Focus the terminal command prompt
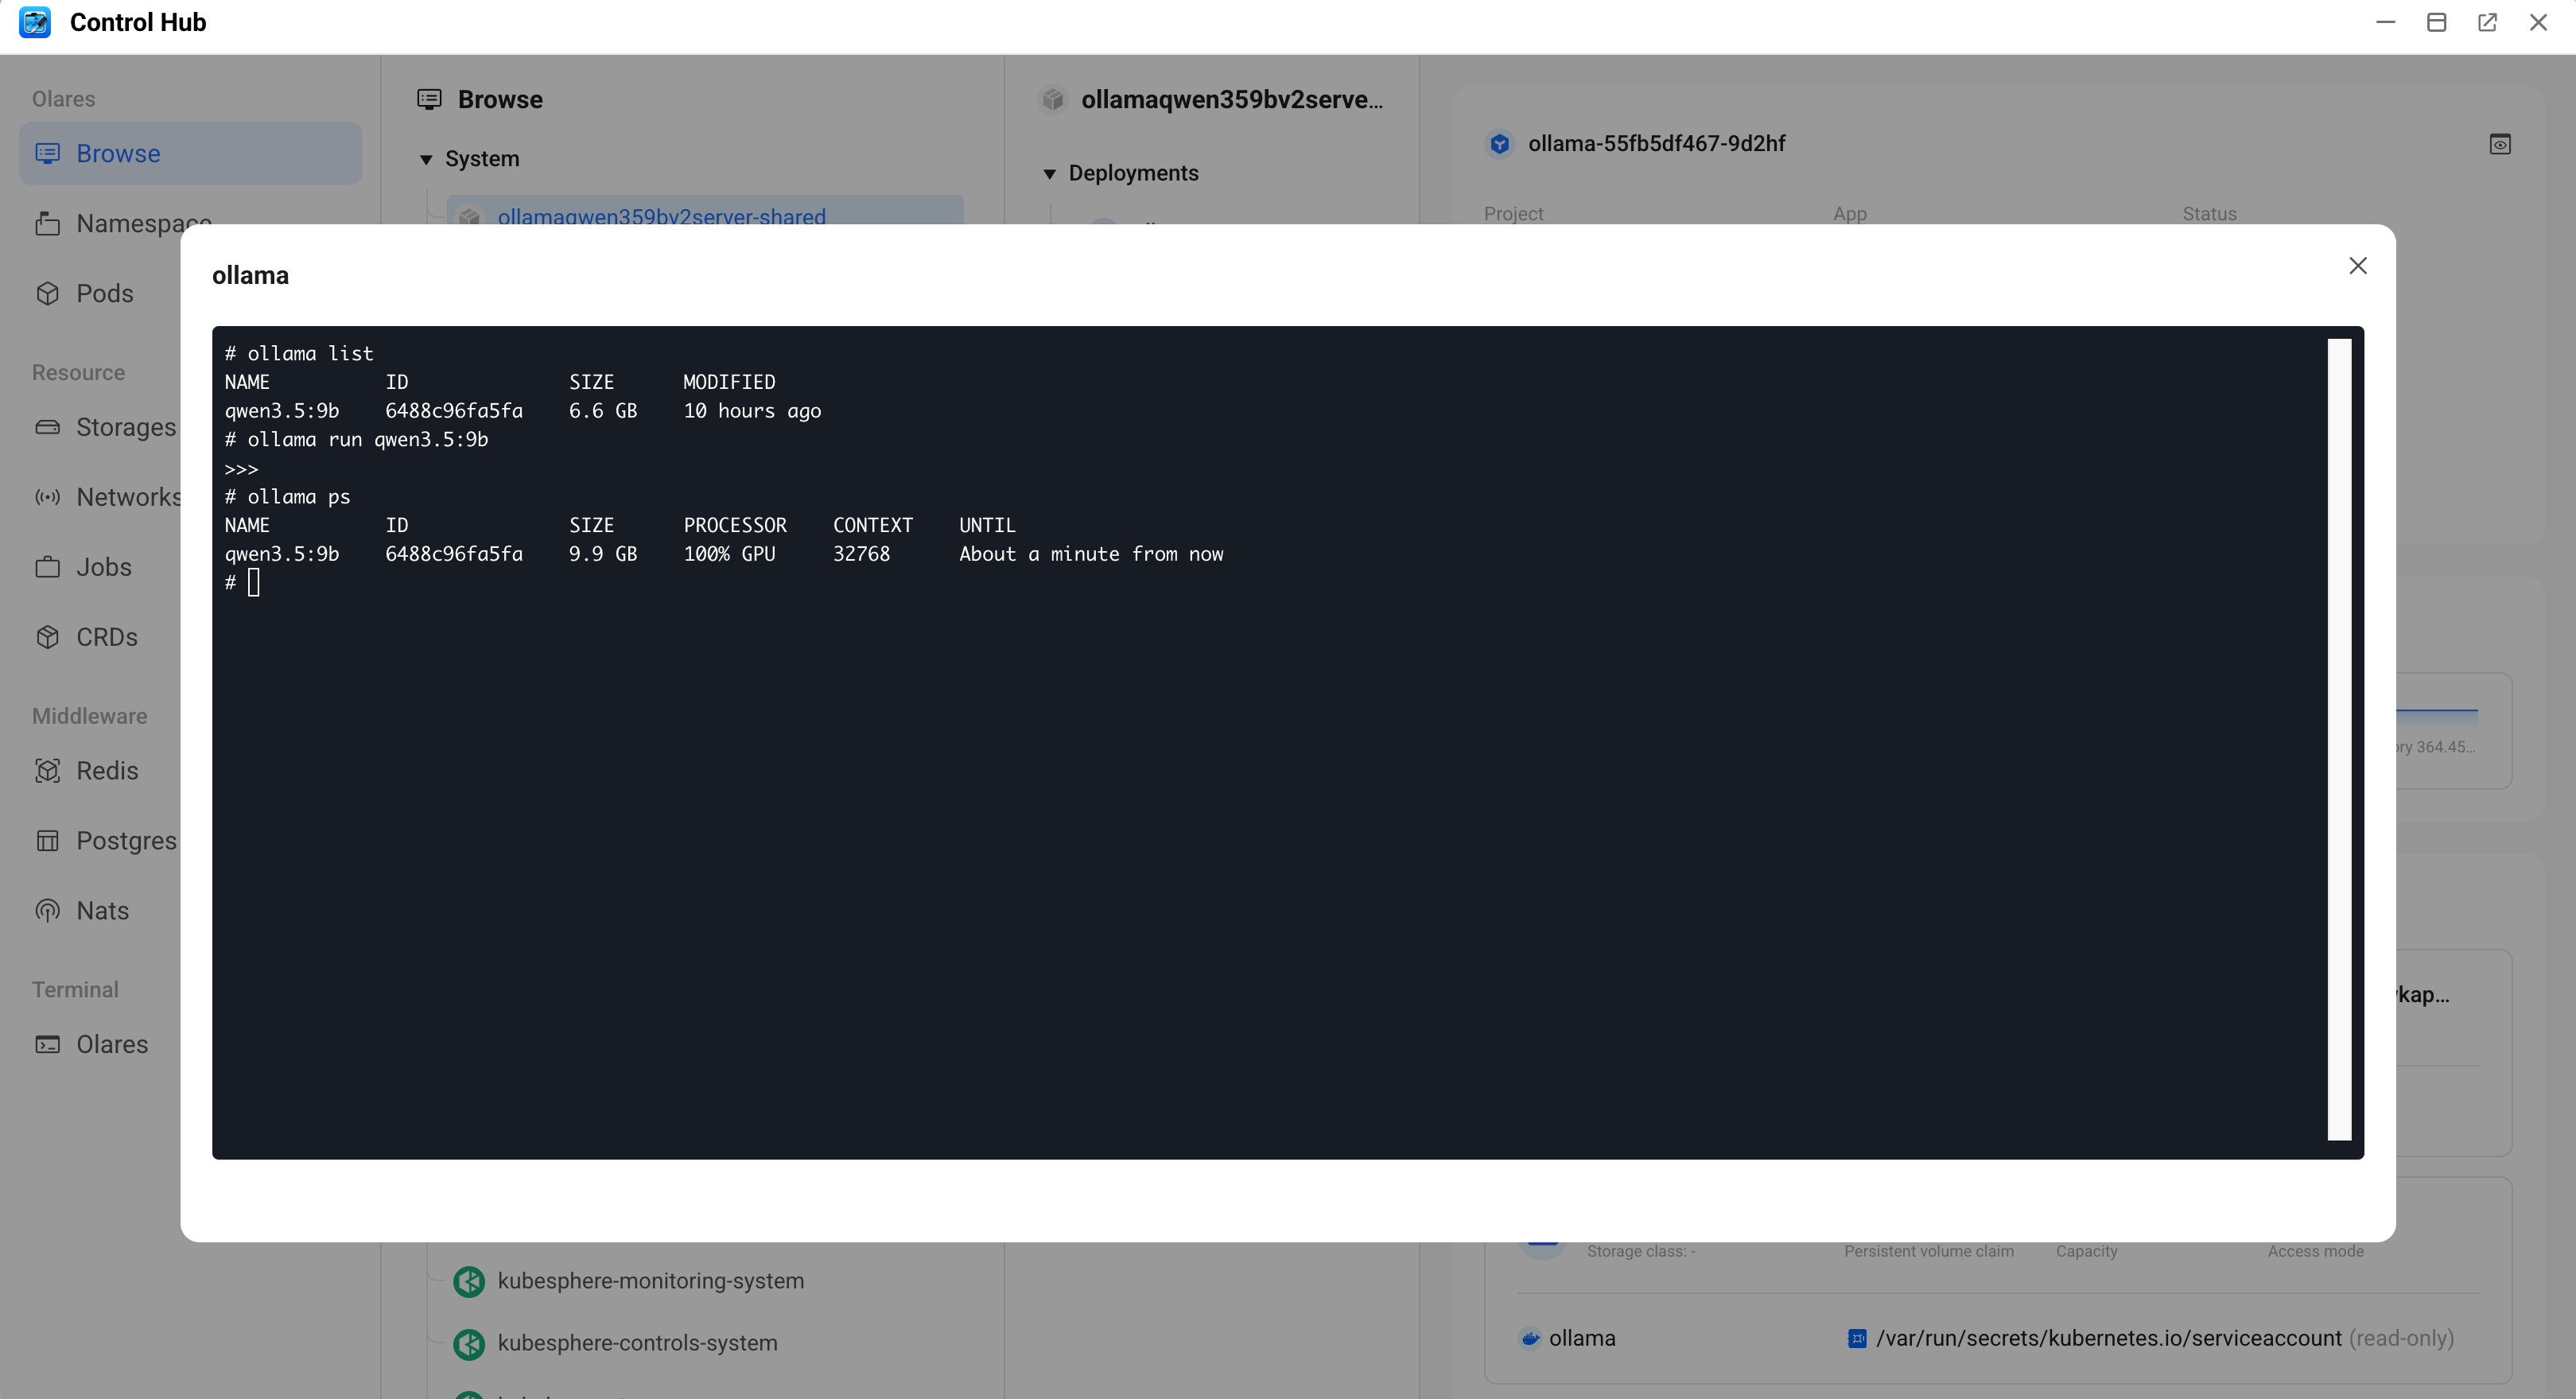 (254, 583)
